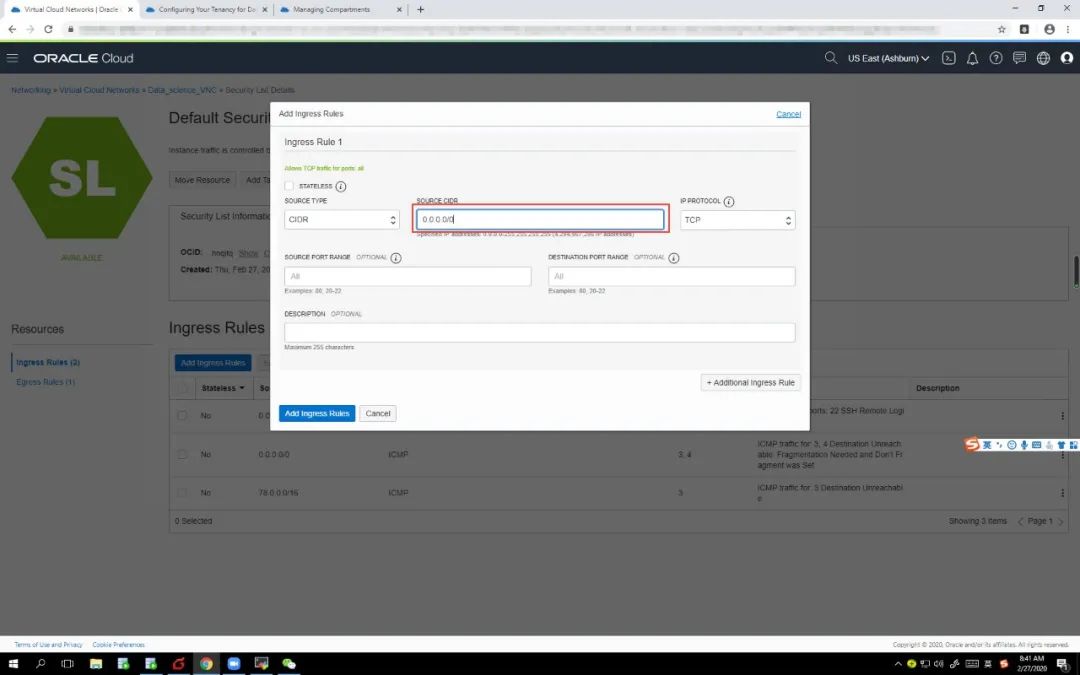Check the 78.0.0.0/16 rule checkbox

(183, 492)
